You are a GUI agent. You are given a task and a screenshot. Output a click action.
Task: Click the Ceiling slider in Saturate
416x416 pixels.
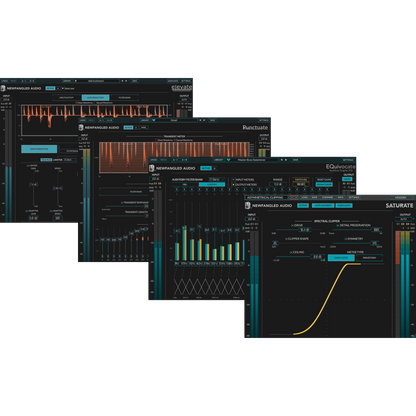(299, 257)
